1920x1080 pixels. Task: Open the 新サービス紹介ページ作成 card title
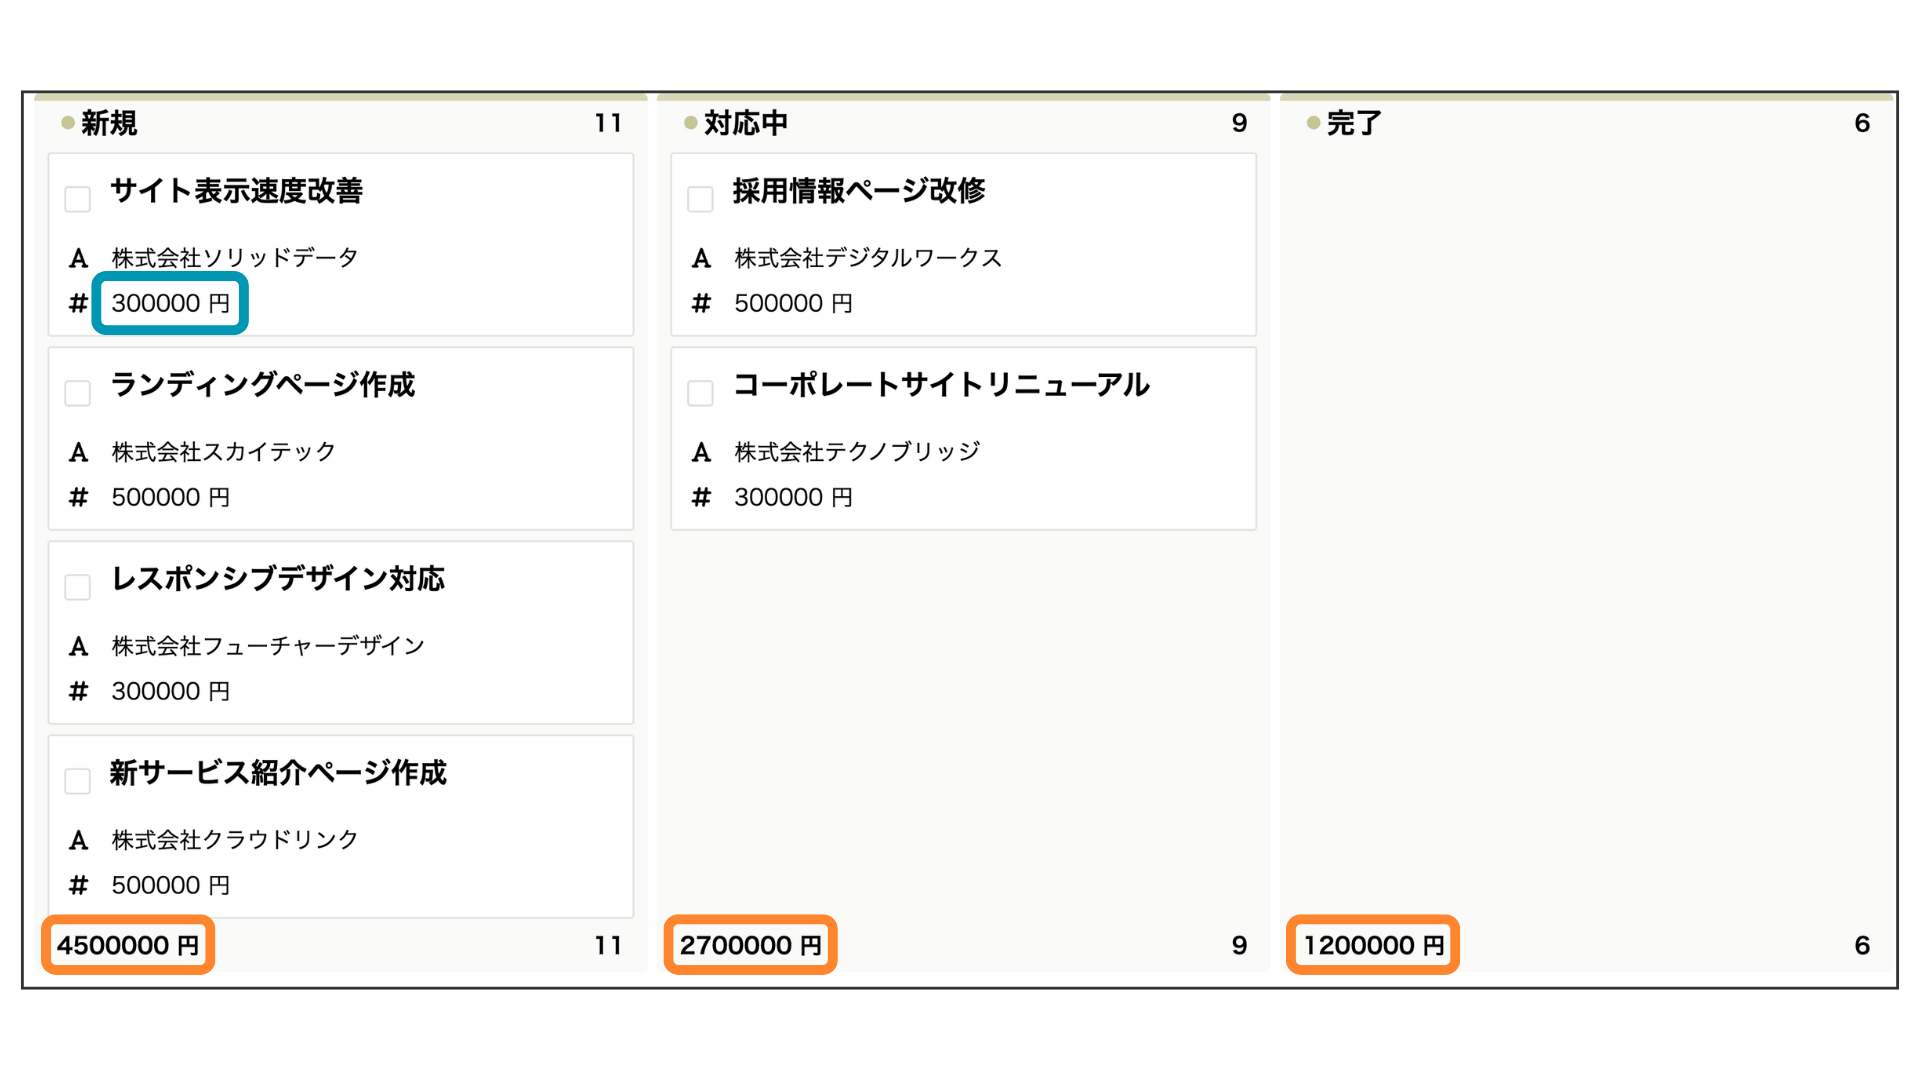[x=278, y=773]
